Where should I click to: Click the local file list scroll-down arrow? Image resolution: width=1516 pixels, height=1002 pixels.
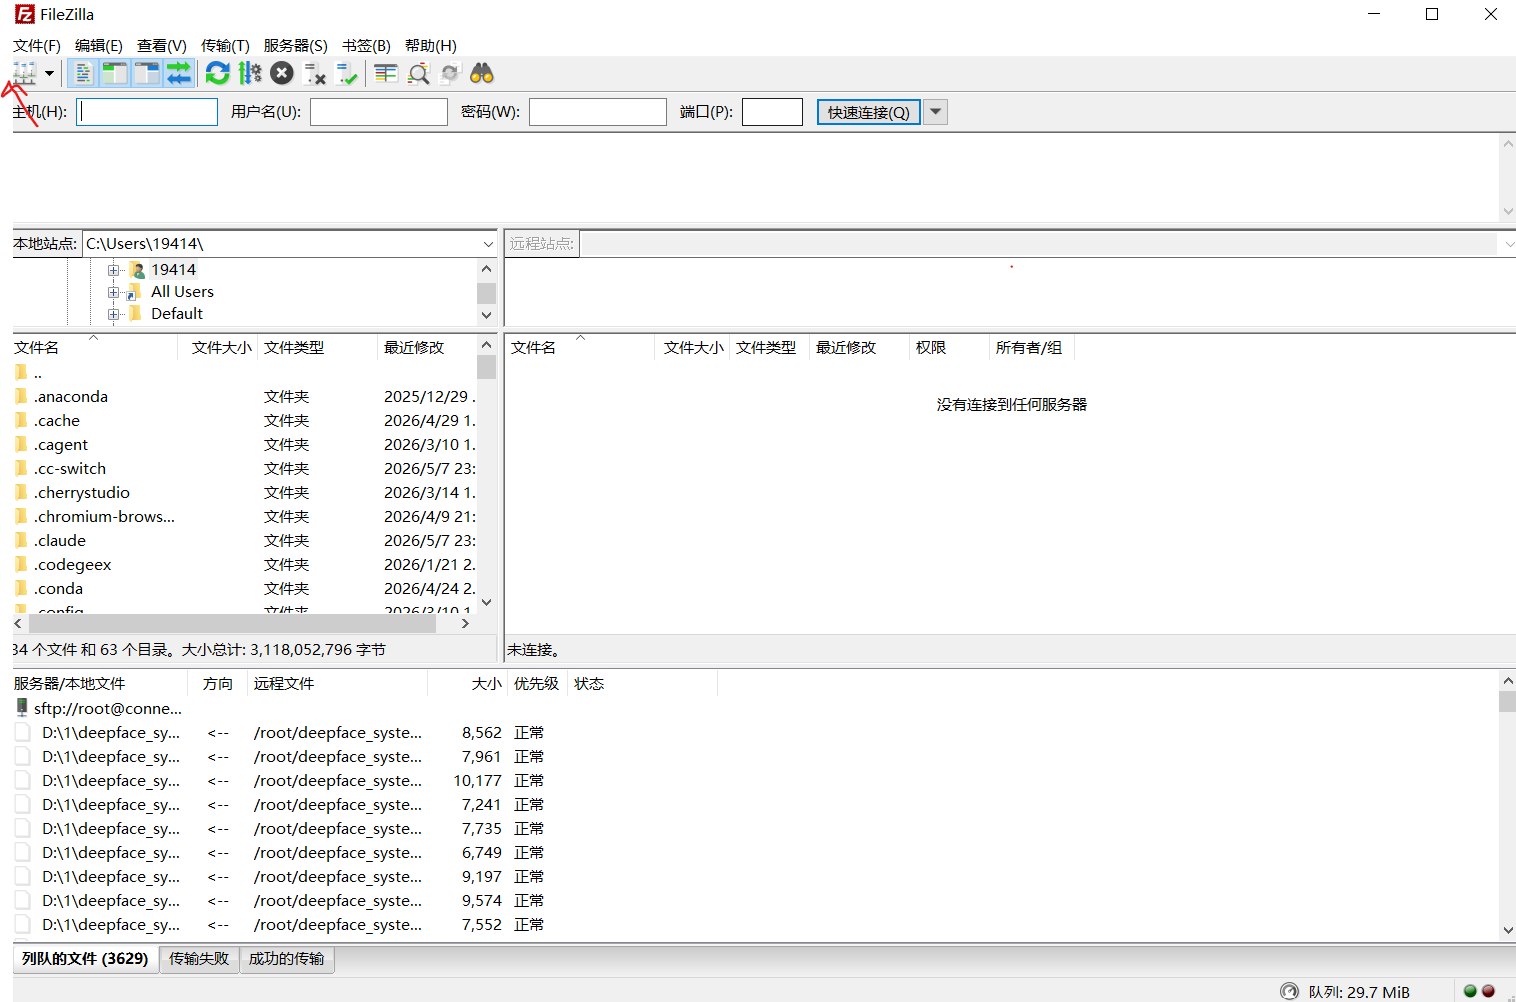tap(487, 602)
